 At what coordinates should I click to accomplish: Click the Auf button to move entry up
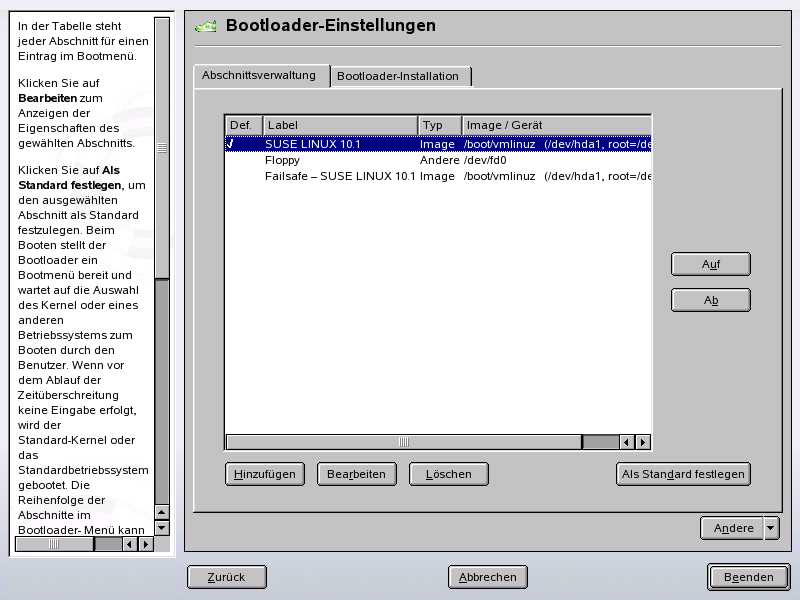[710, 264]
